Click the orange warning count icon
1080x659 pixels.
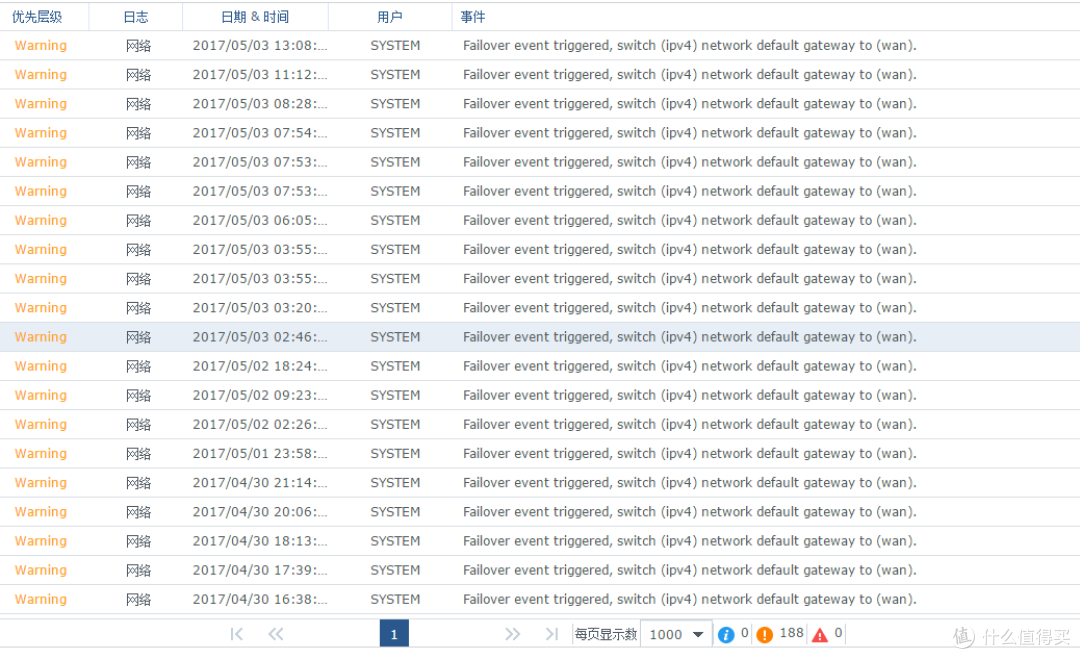[x=765, y=634]
